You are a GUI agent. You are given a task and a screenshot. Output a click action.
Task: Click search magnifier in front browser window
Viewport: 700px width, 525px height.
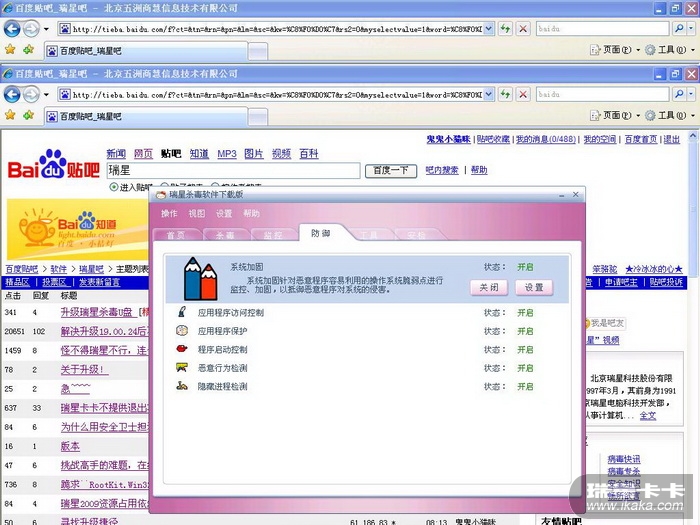(x=679, y=94)
